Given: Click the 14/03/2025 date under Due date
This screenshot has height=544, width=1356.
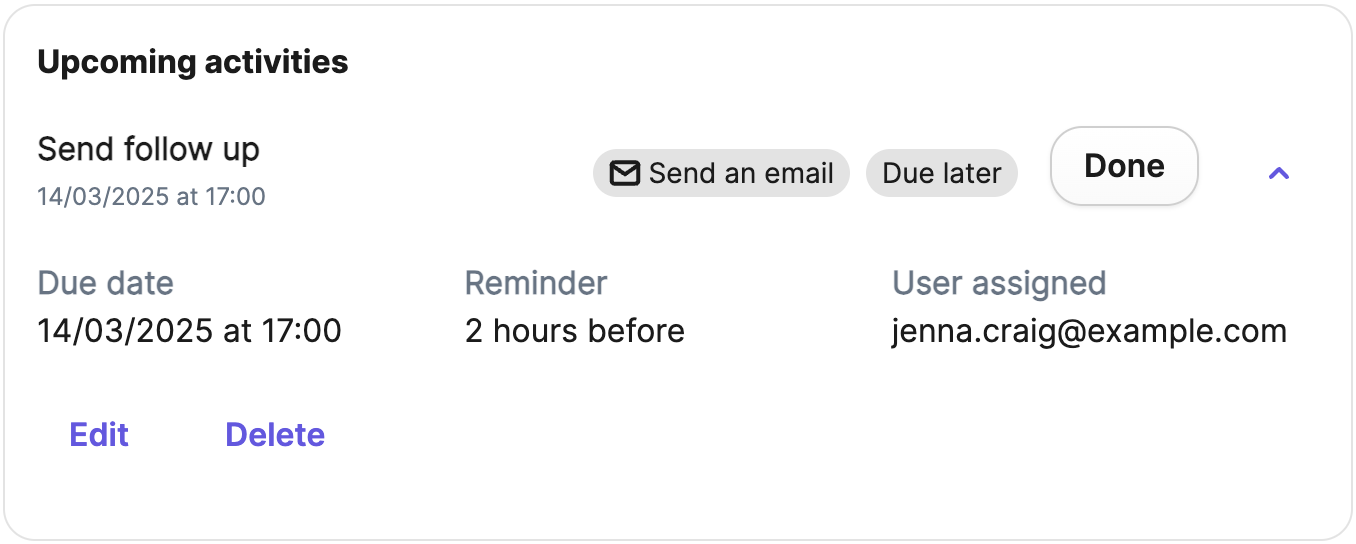Looking at the screenshot, I should coord(125,331).
